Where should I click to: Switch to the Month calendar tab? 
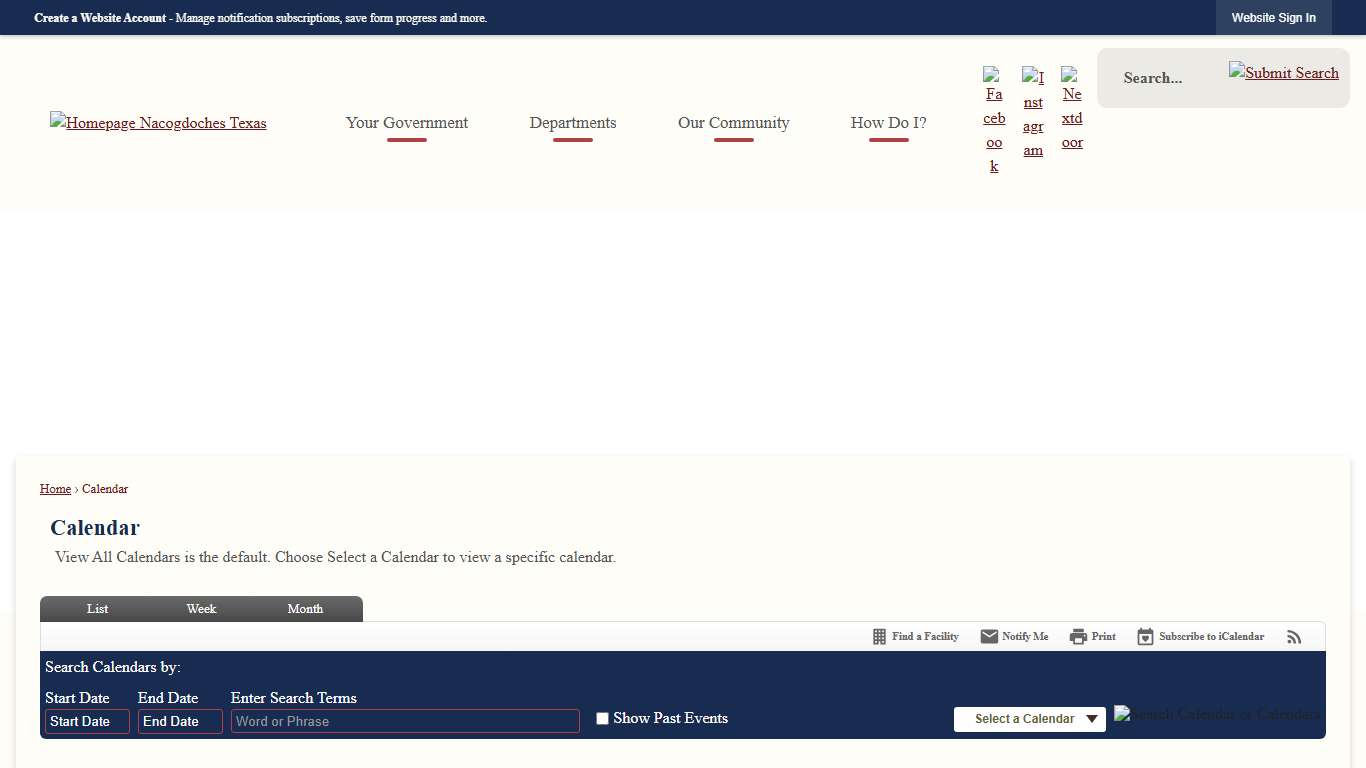[x=305, y=609]
